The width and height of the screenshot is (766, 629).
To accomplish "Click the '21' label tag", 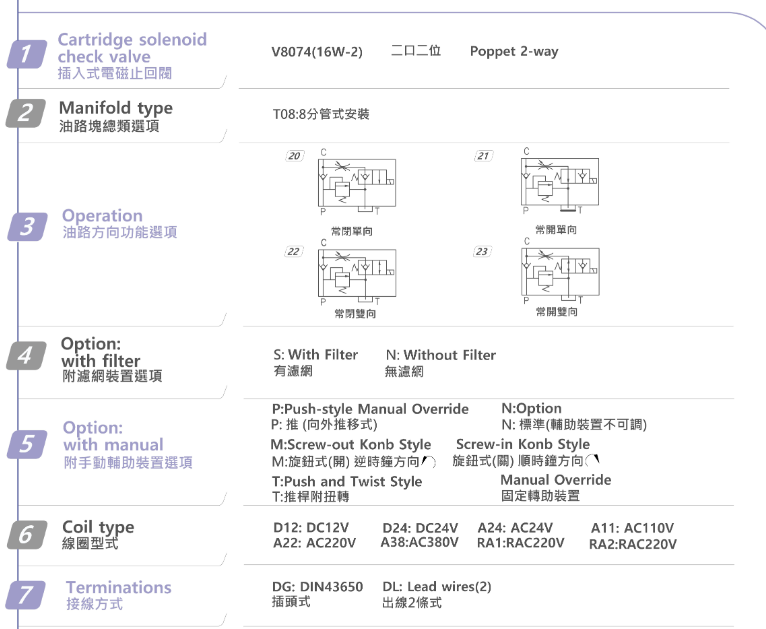I will (x=483, y=156).
